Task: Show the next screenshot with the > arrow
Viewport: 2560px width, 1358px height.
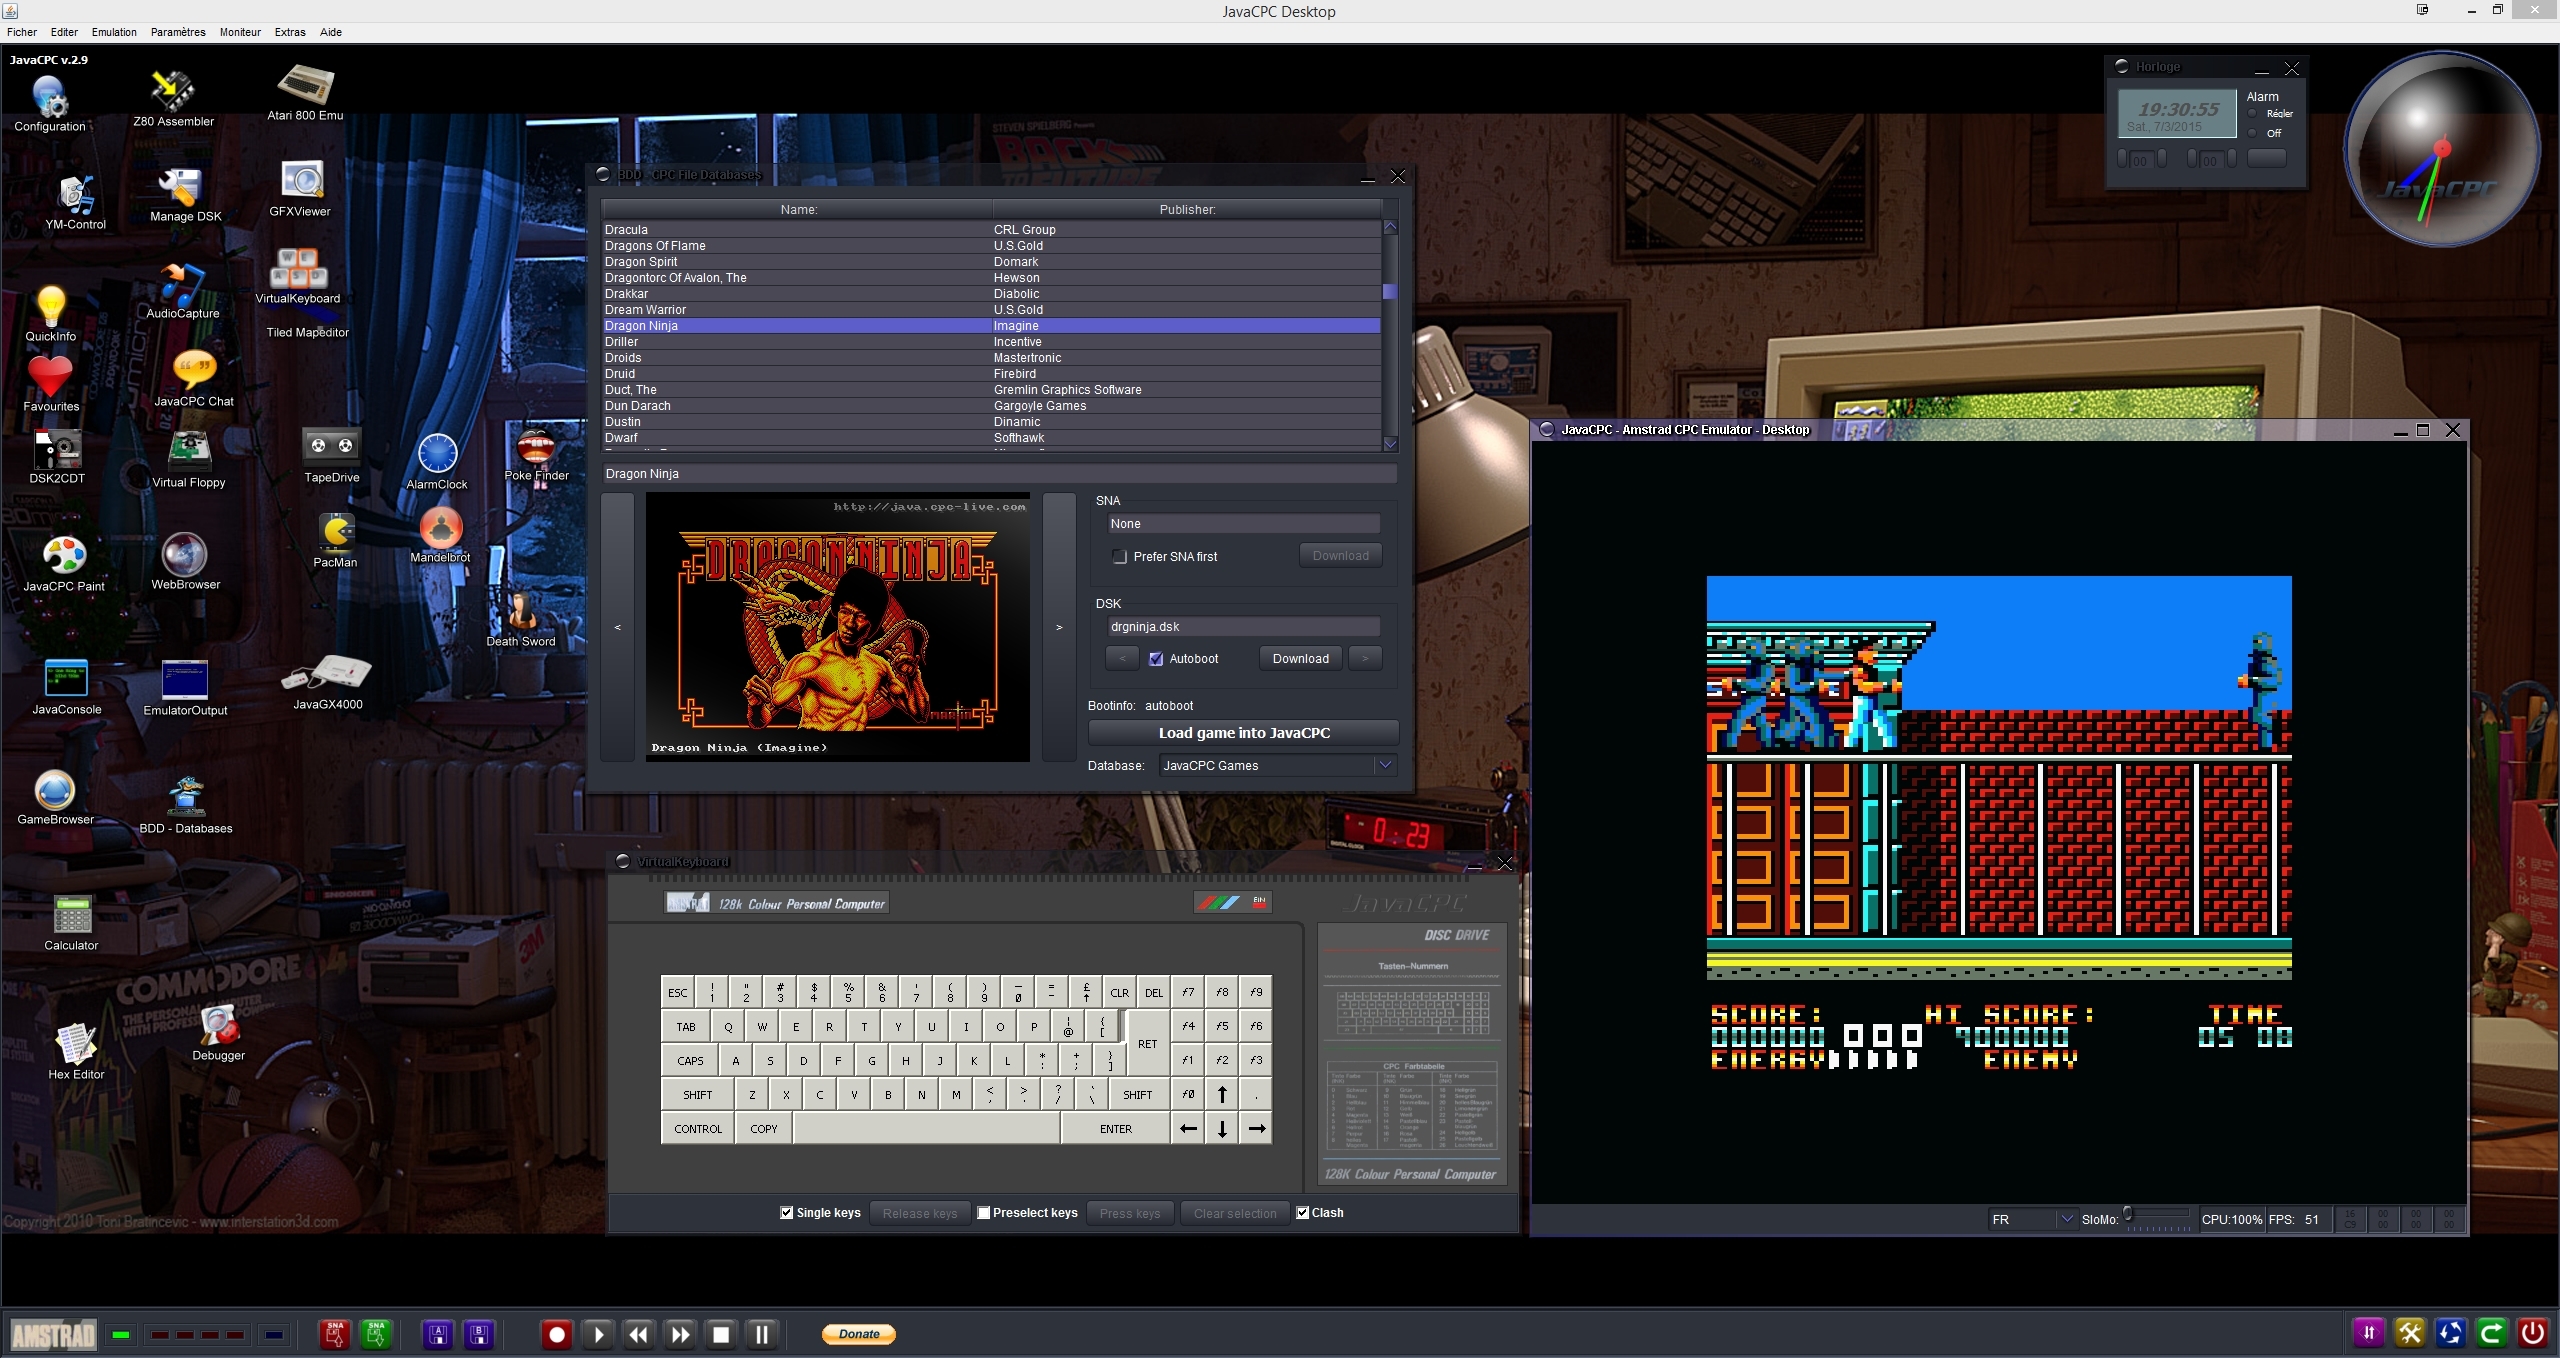Action: coord(1059,628)
